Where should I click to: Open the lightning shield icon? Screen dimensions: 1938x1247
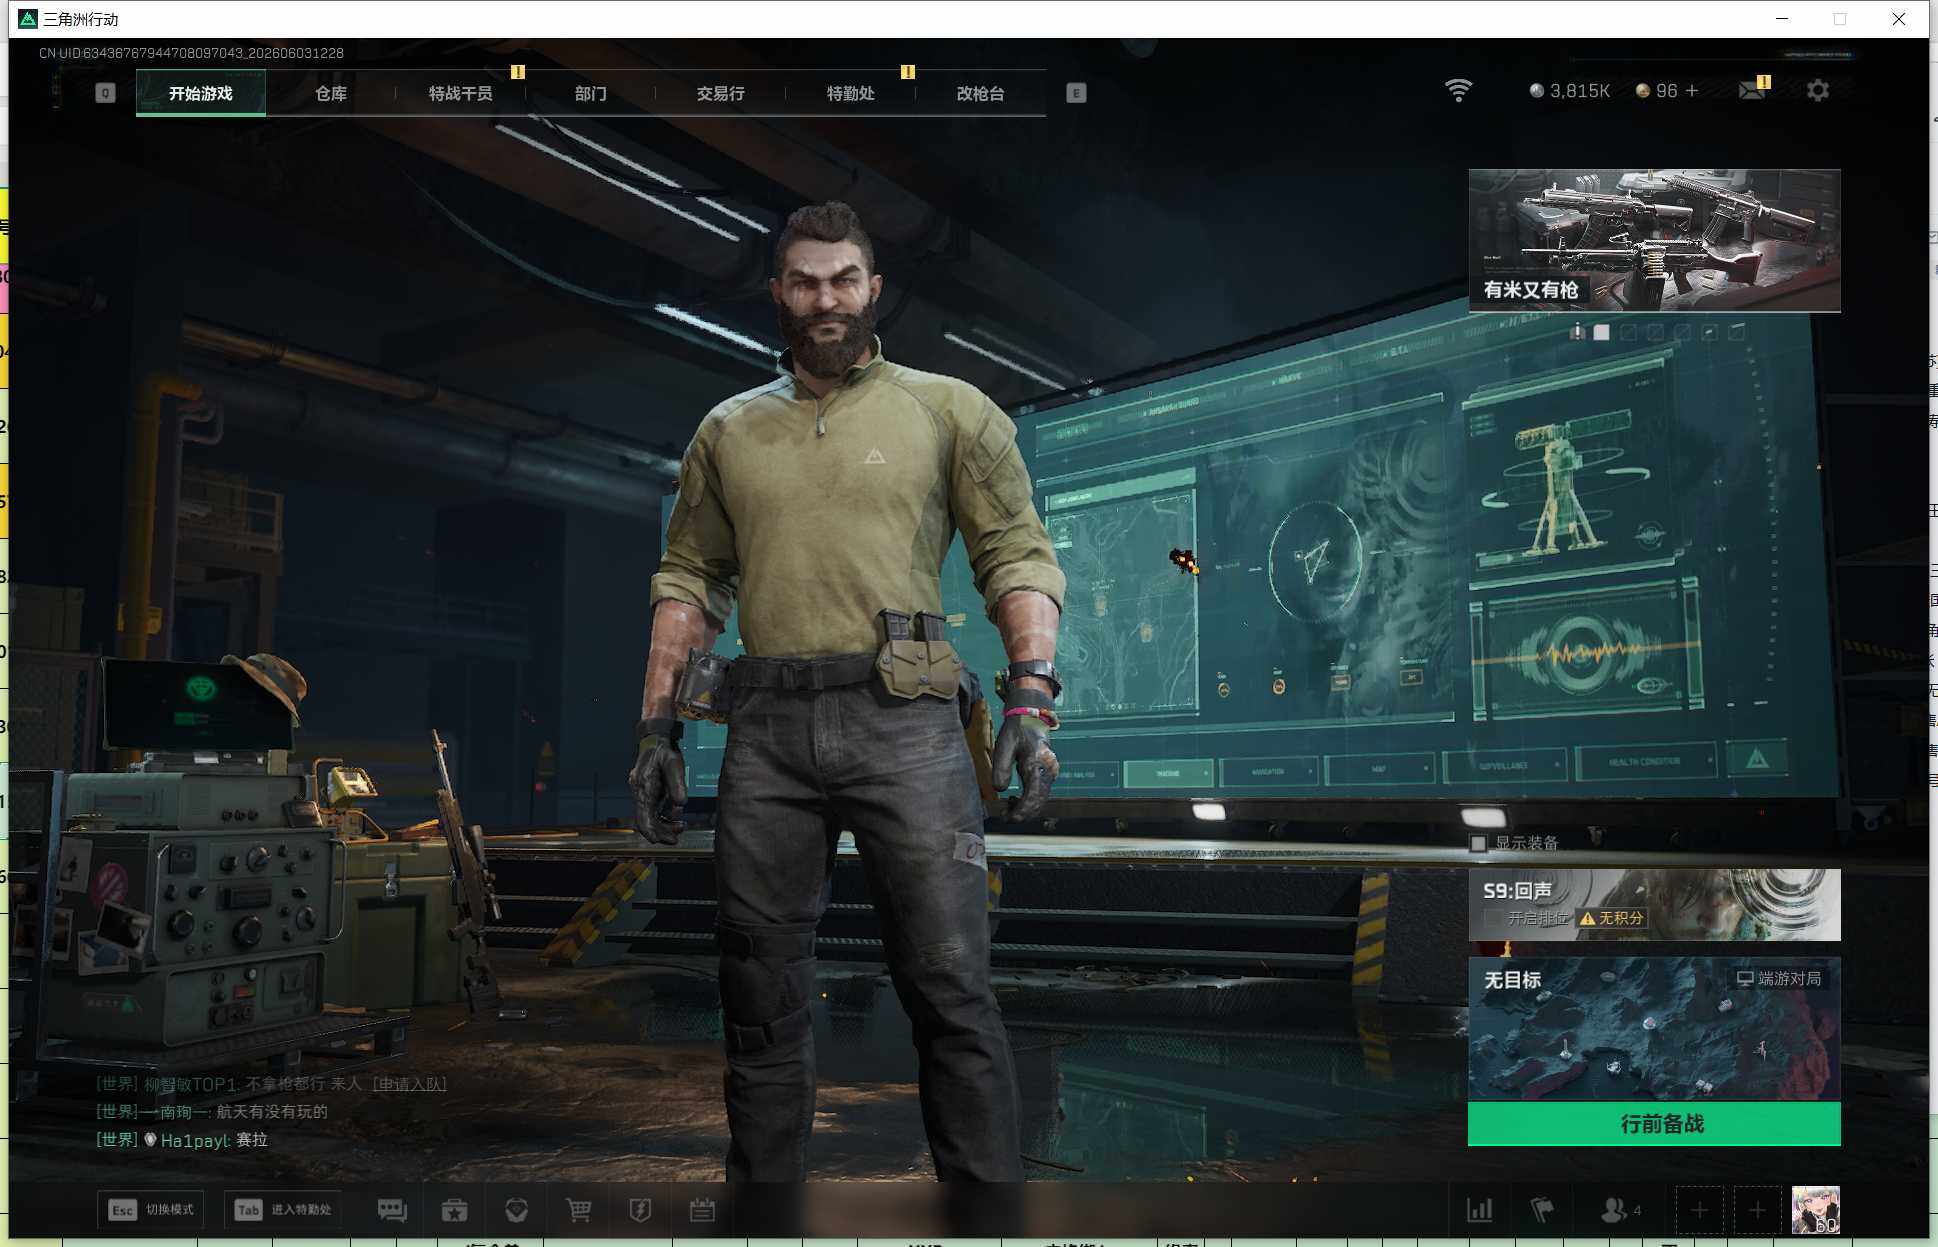click(640, 1211)
